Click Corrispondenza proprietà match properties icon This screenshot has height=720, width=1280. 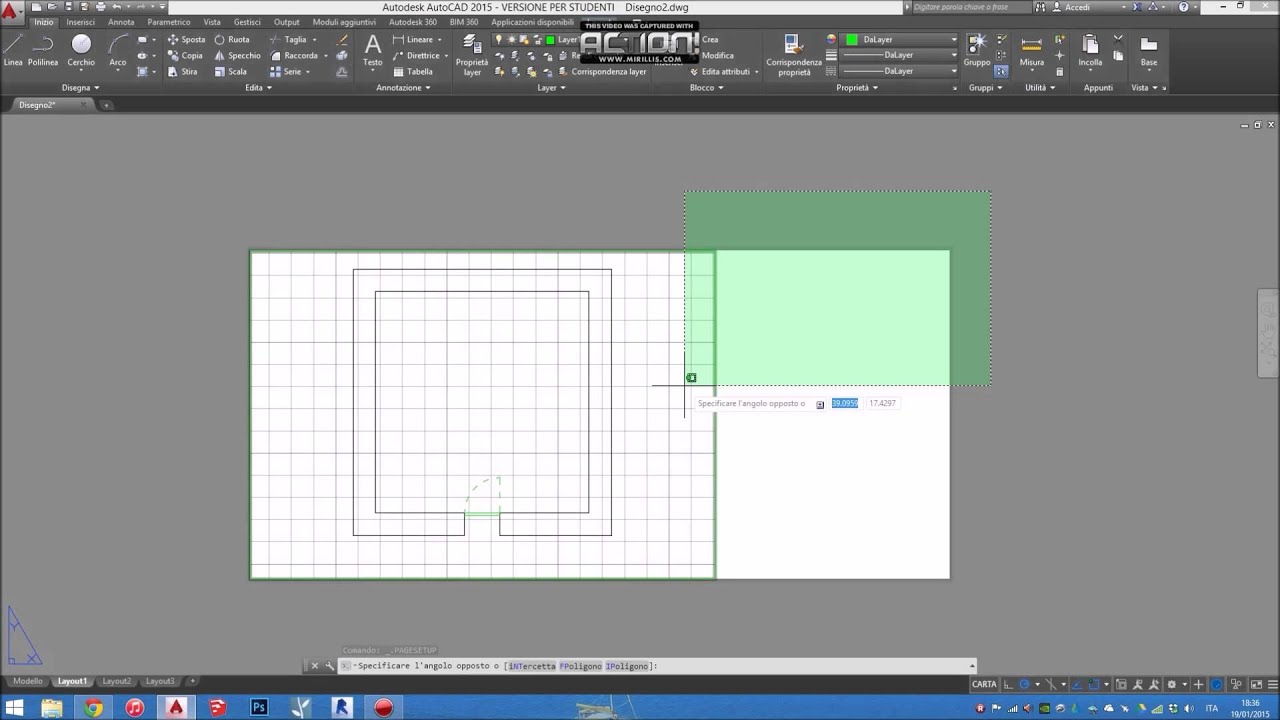pos(794,55)
